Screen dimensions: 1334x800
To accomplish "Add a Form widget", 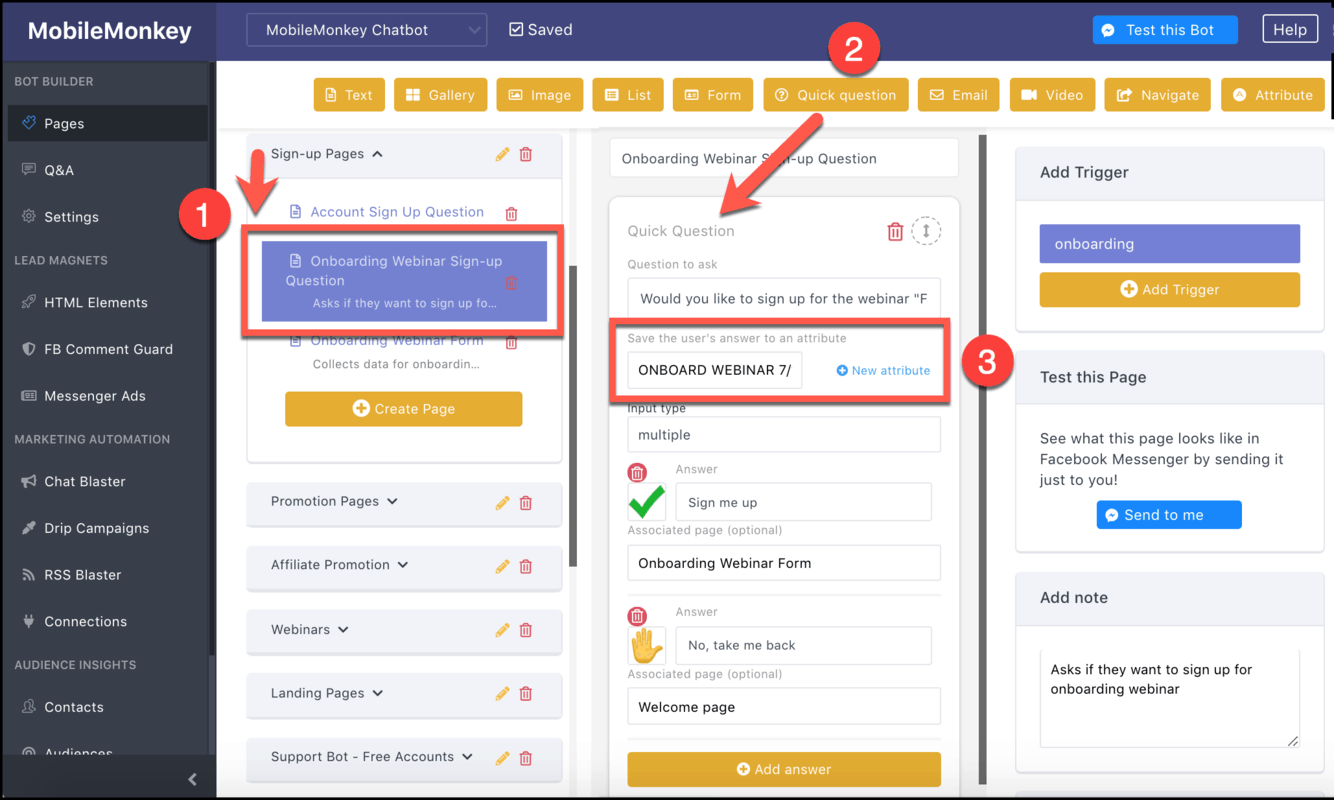I will pos(713,95).
